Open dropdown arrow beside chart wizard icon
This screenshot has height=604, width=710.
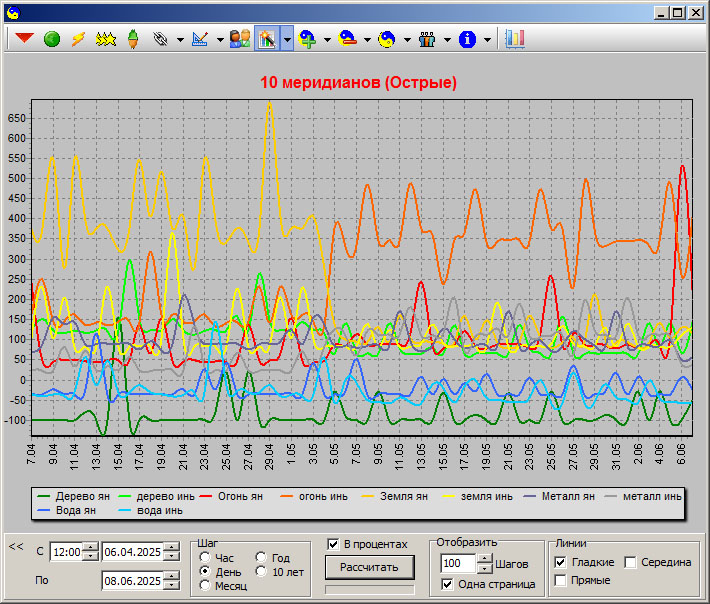tap(287, 39)
